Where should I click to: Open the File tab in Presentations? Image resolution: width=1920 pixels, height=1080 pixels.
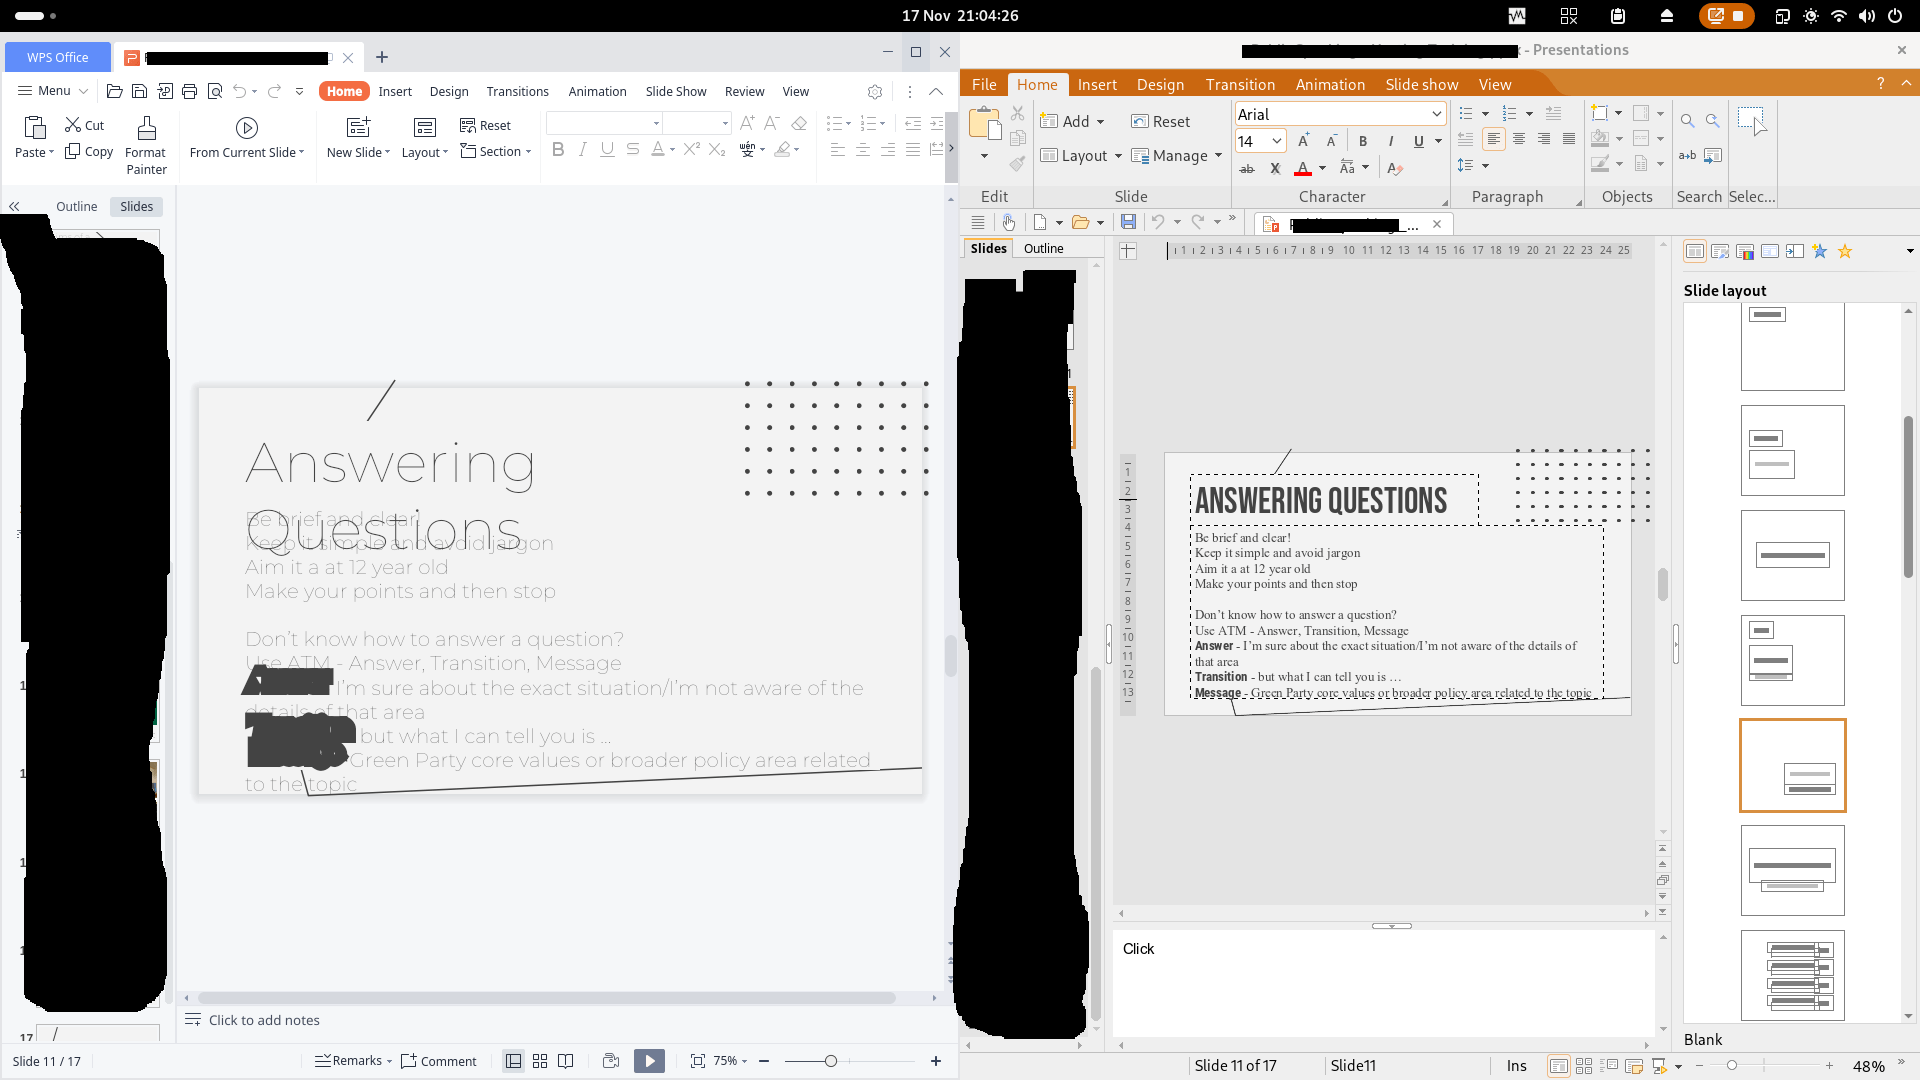(x=984, y=84)
